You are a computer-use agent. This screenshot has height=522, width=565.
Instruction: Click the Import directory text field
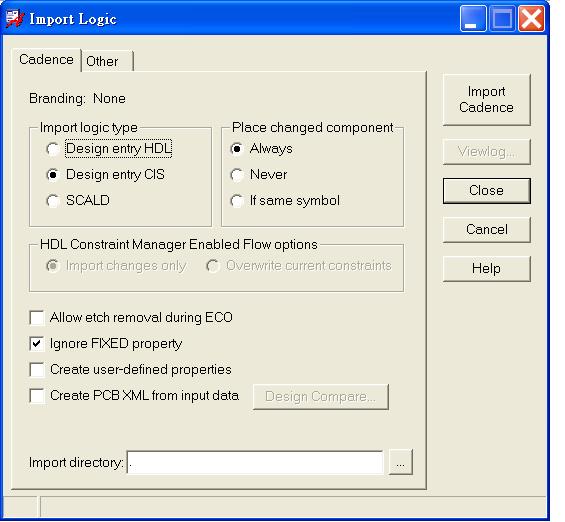(255, 463)
